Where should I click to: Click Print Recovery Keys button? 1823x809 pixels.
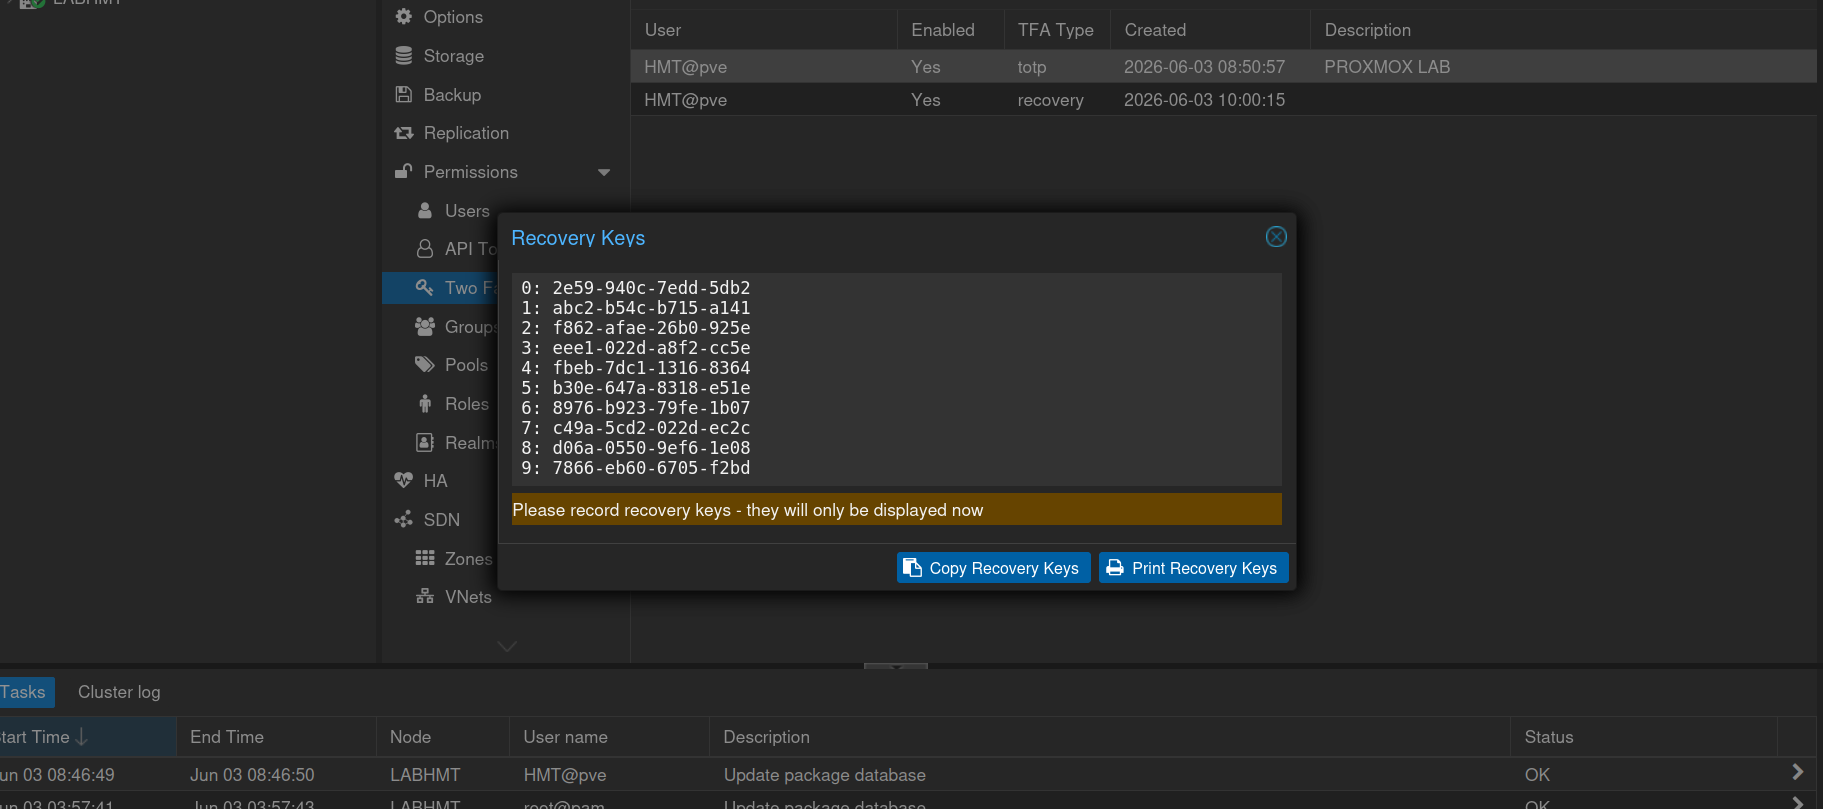click(x=1194, y=568)
